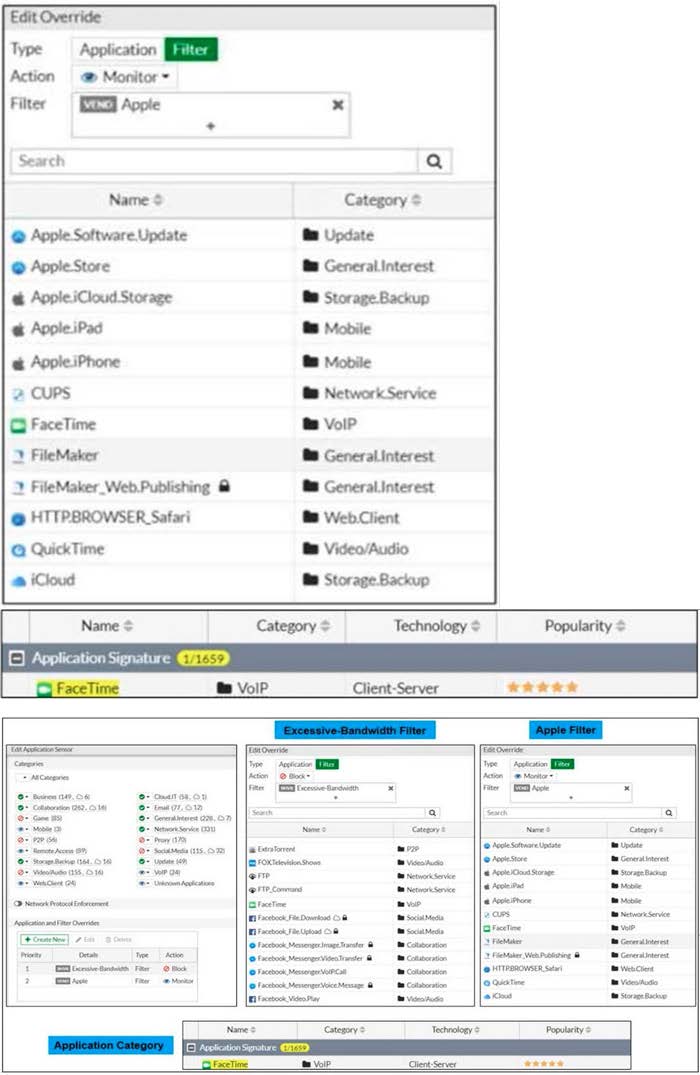700x1075 pixels.
Task: Click FaceTime icon in large Application Signature table
Action: [x=45, y=688]
